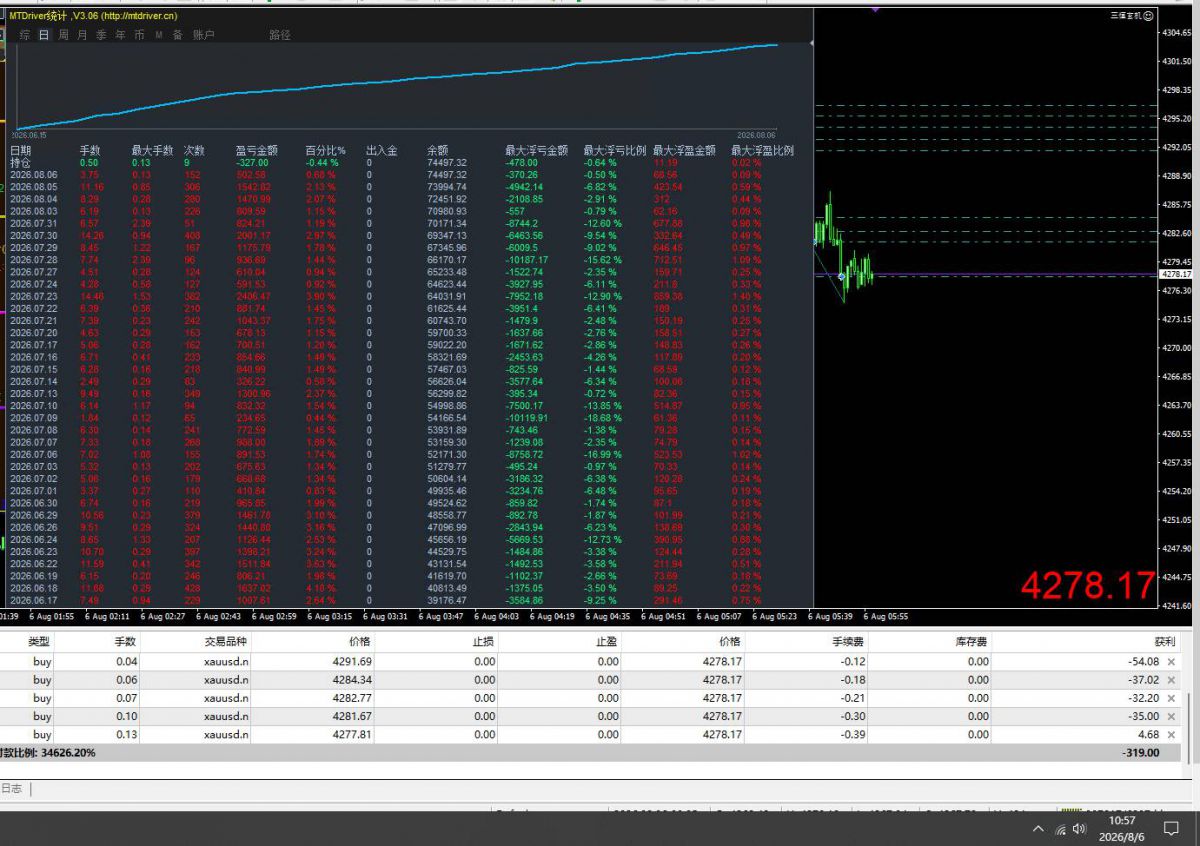Sort by 获利 column header
Screen dimensions: 1200x846
[1164, 642]
